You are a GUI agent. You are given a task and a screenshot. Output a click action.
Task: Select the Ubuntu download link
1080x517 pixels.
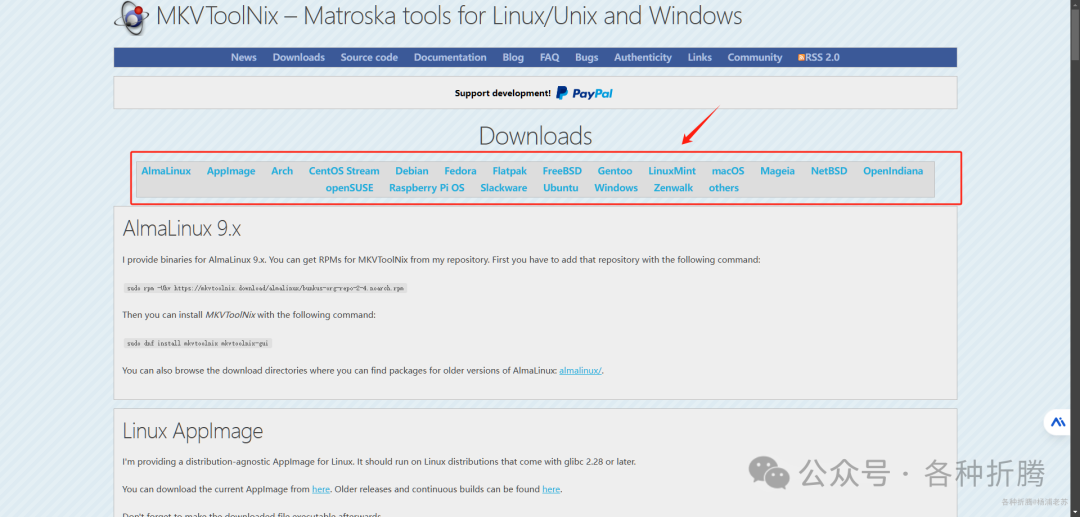(561, 187)
